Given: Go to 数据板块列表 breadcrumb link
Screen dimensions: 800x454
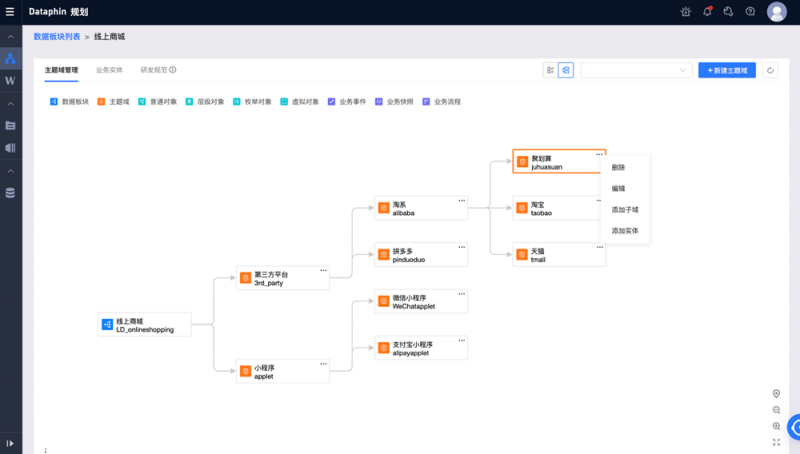Looking at the screenshot, I should 56,36.
